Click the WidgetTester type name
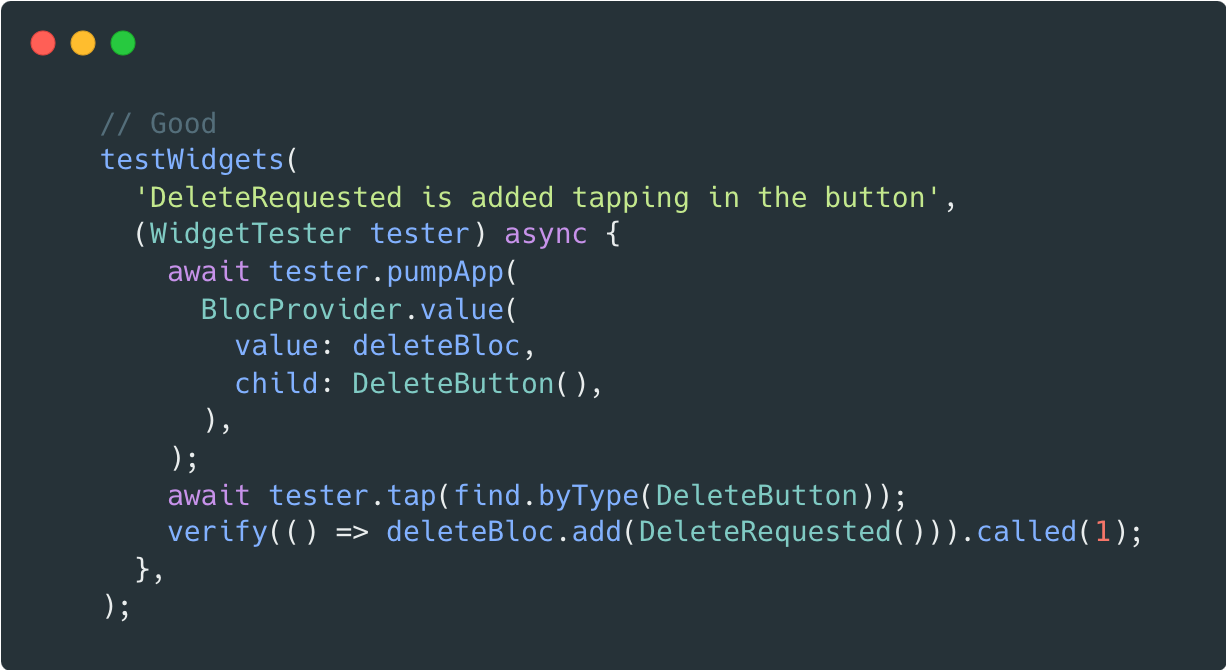Viewport: 1226px width, 670px height. pos(250,234)
